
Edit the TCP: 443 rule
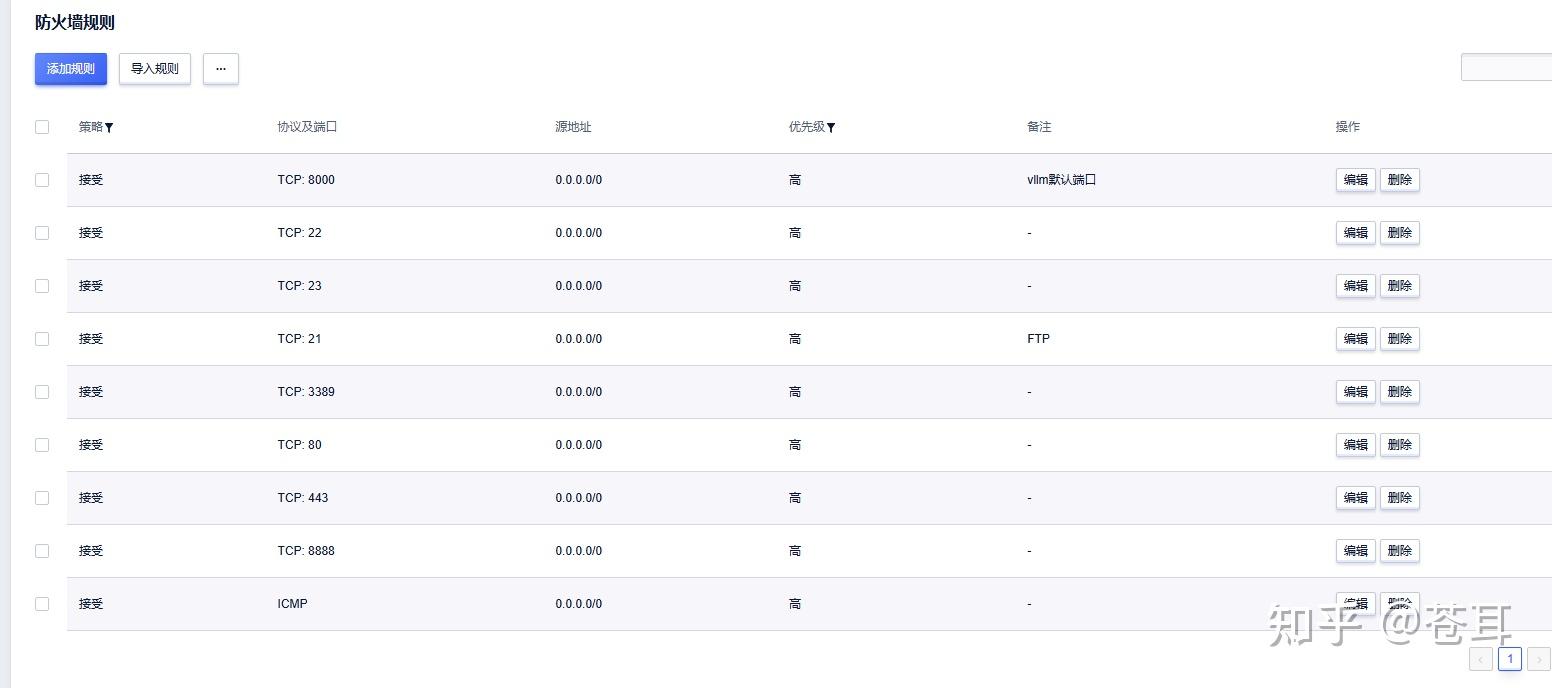1355,498
